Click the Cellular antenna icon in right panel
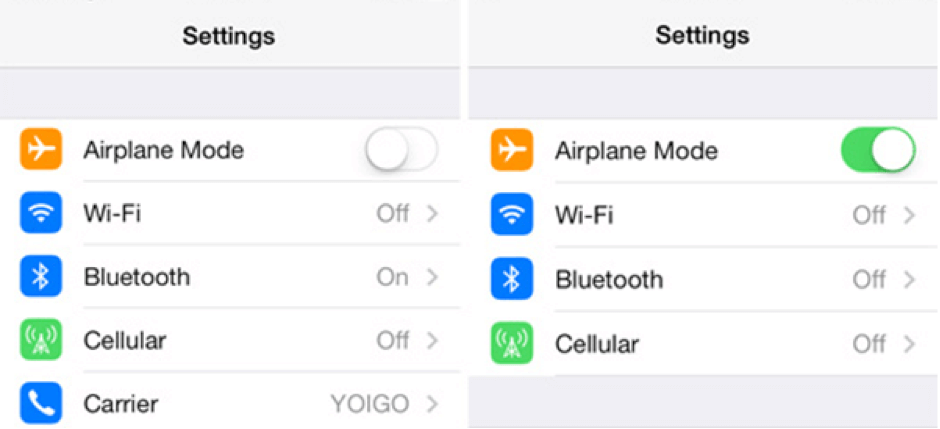940x429 pixels. pos(512,343)
